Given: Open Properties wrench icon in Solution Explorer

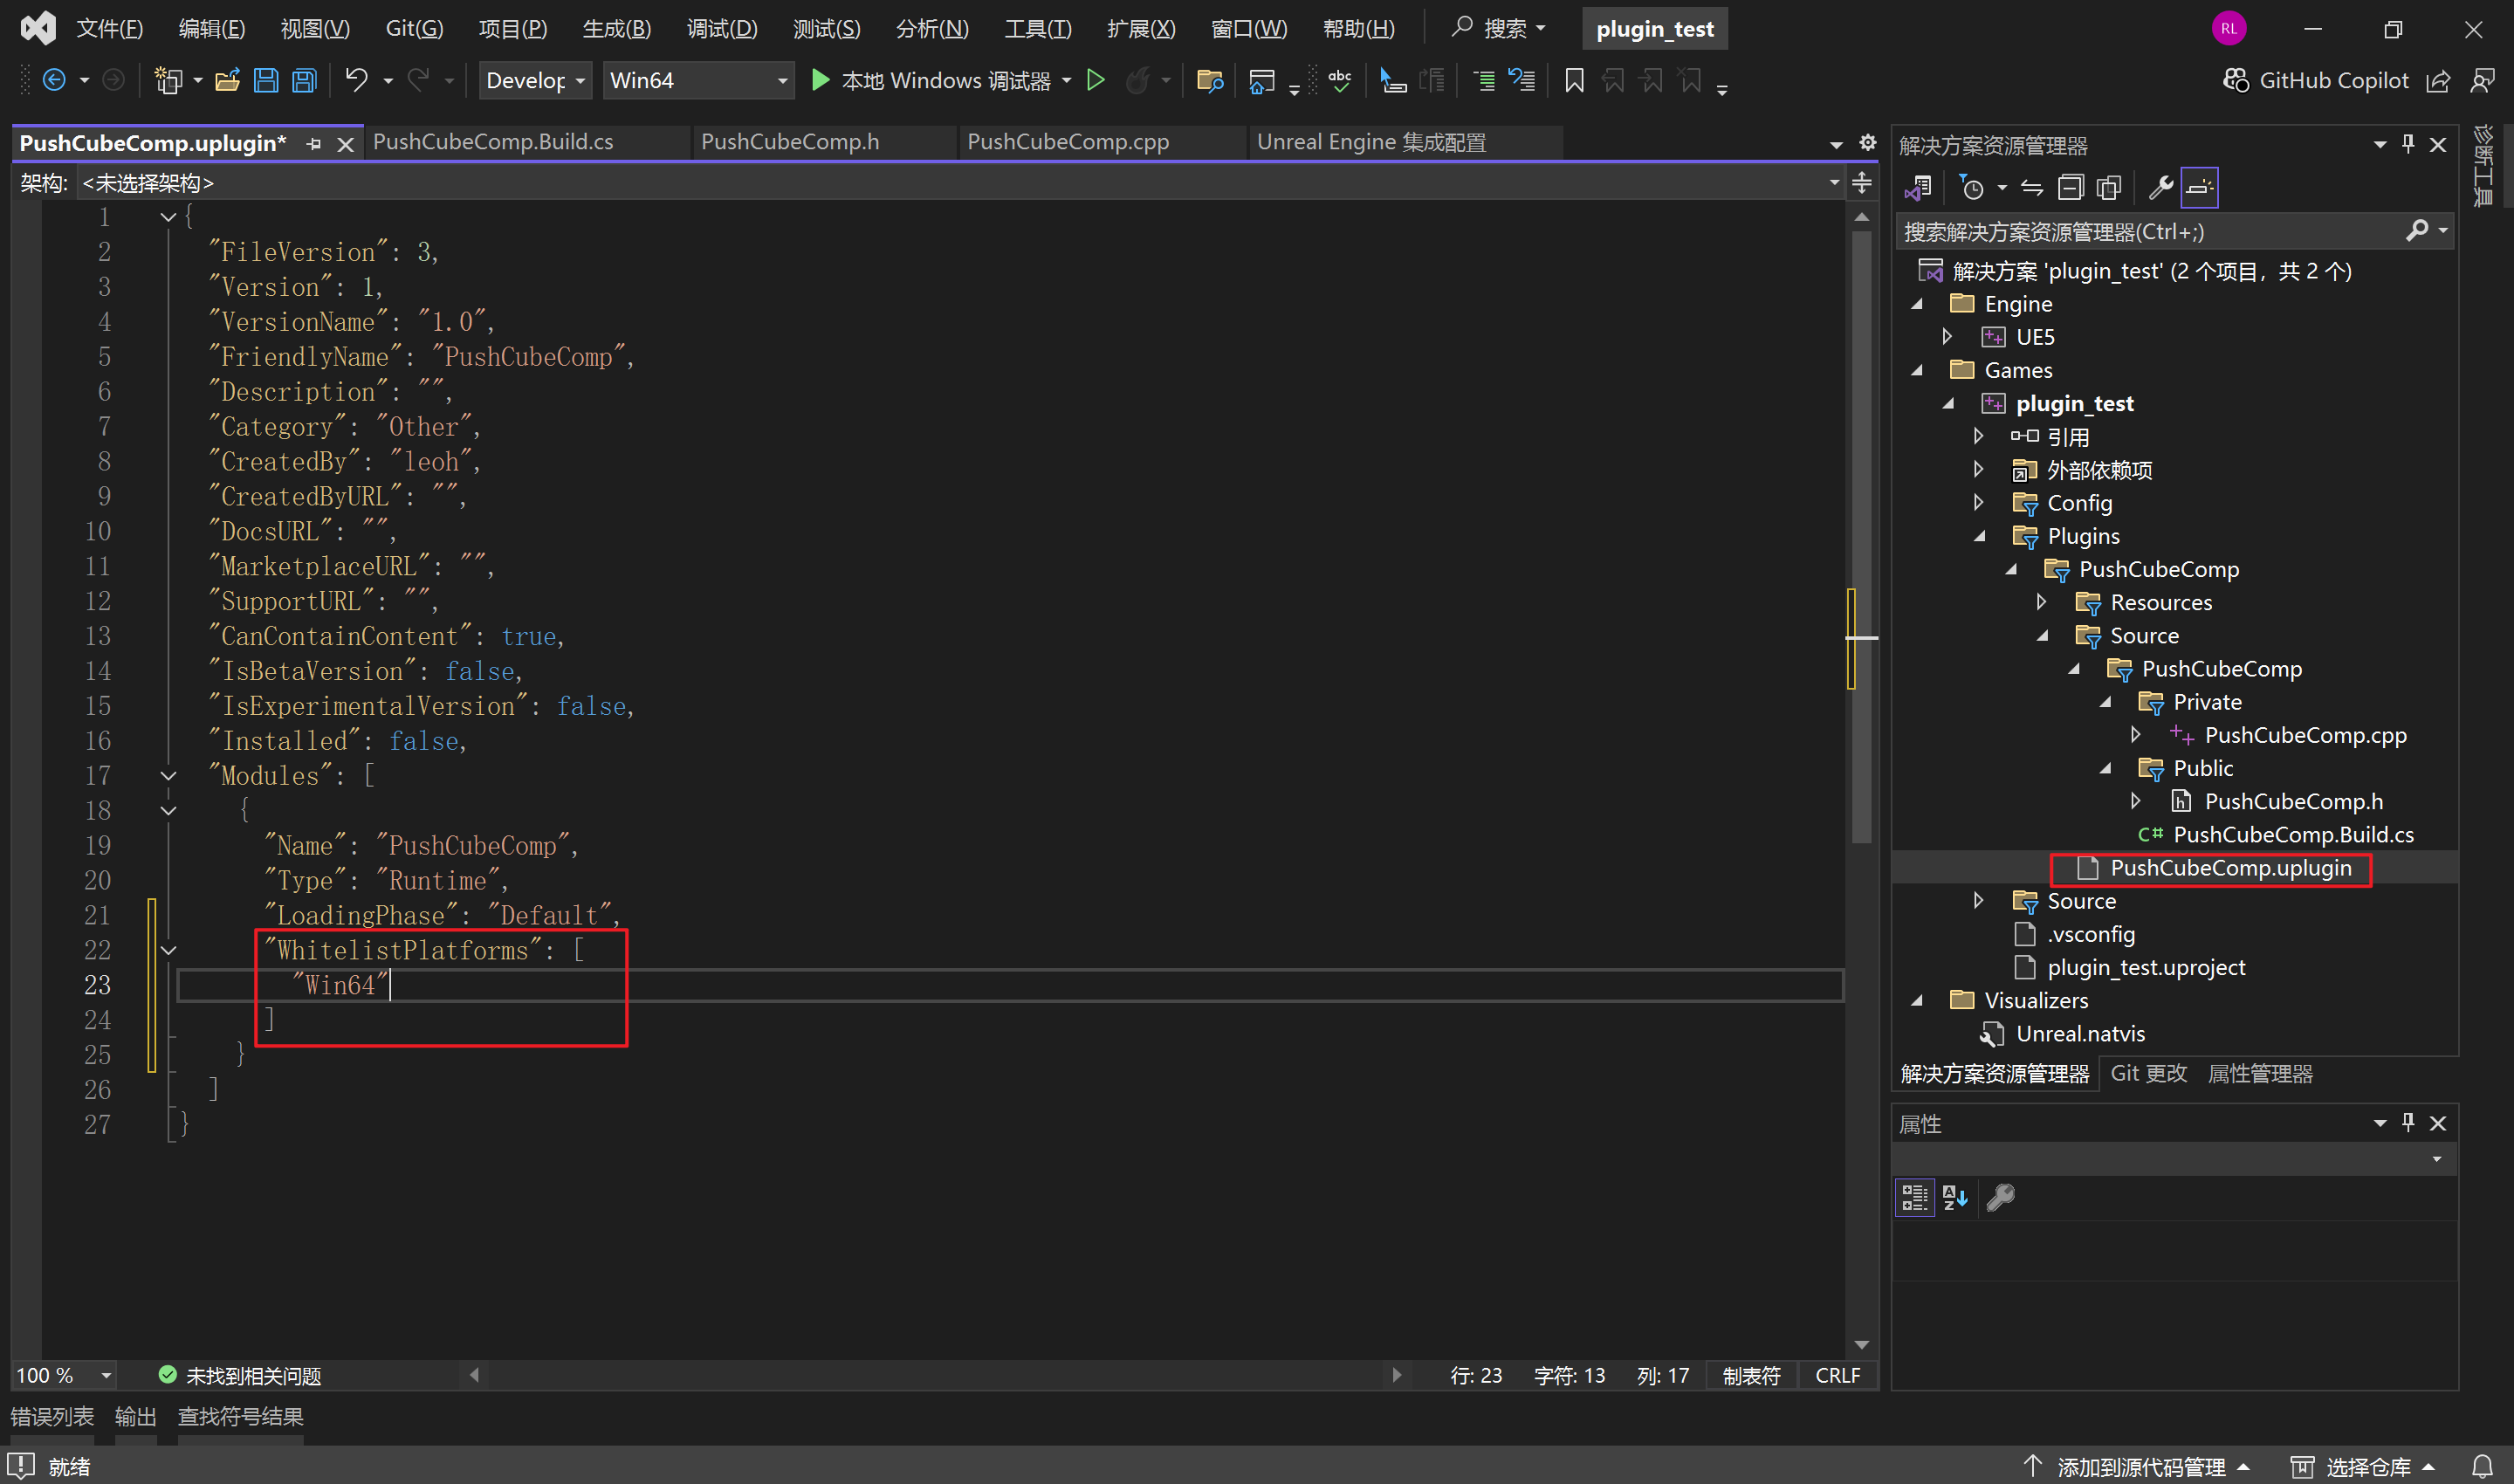Looking at the screenshot, I should click(2160, 187).
